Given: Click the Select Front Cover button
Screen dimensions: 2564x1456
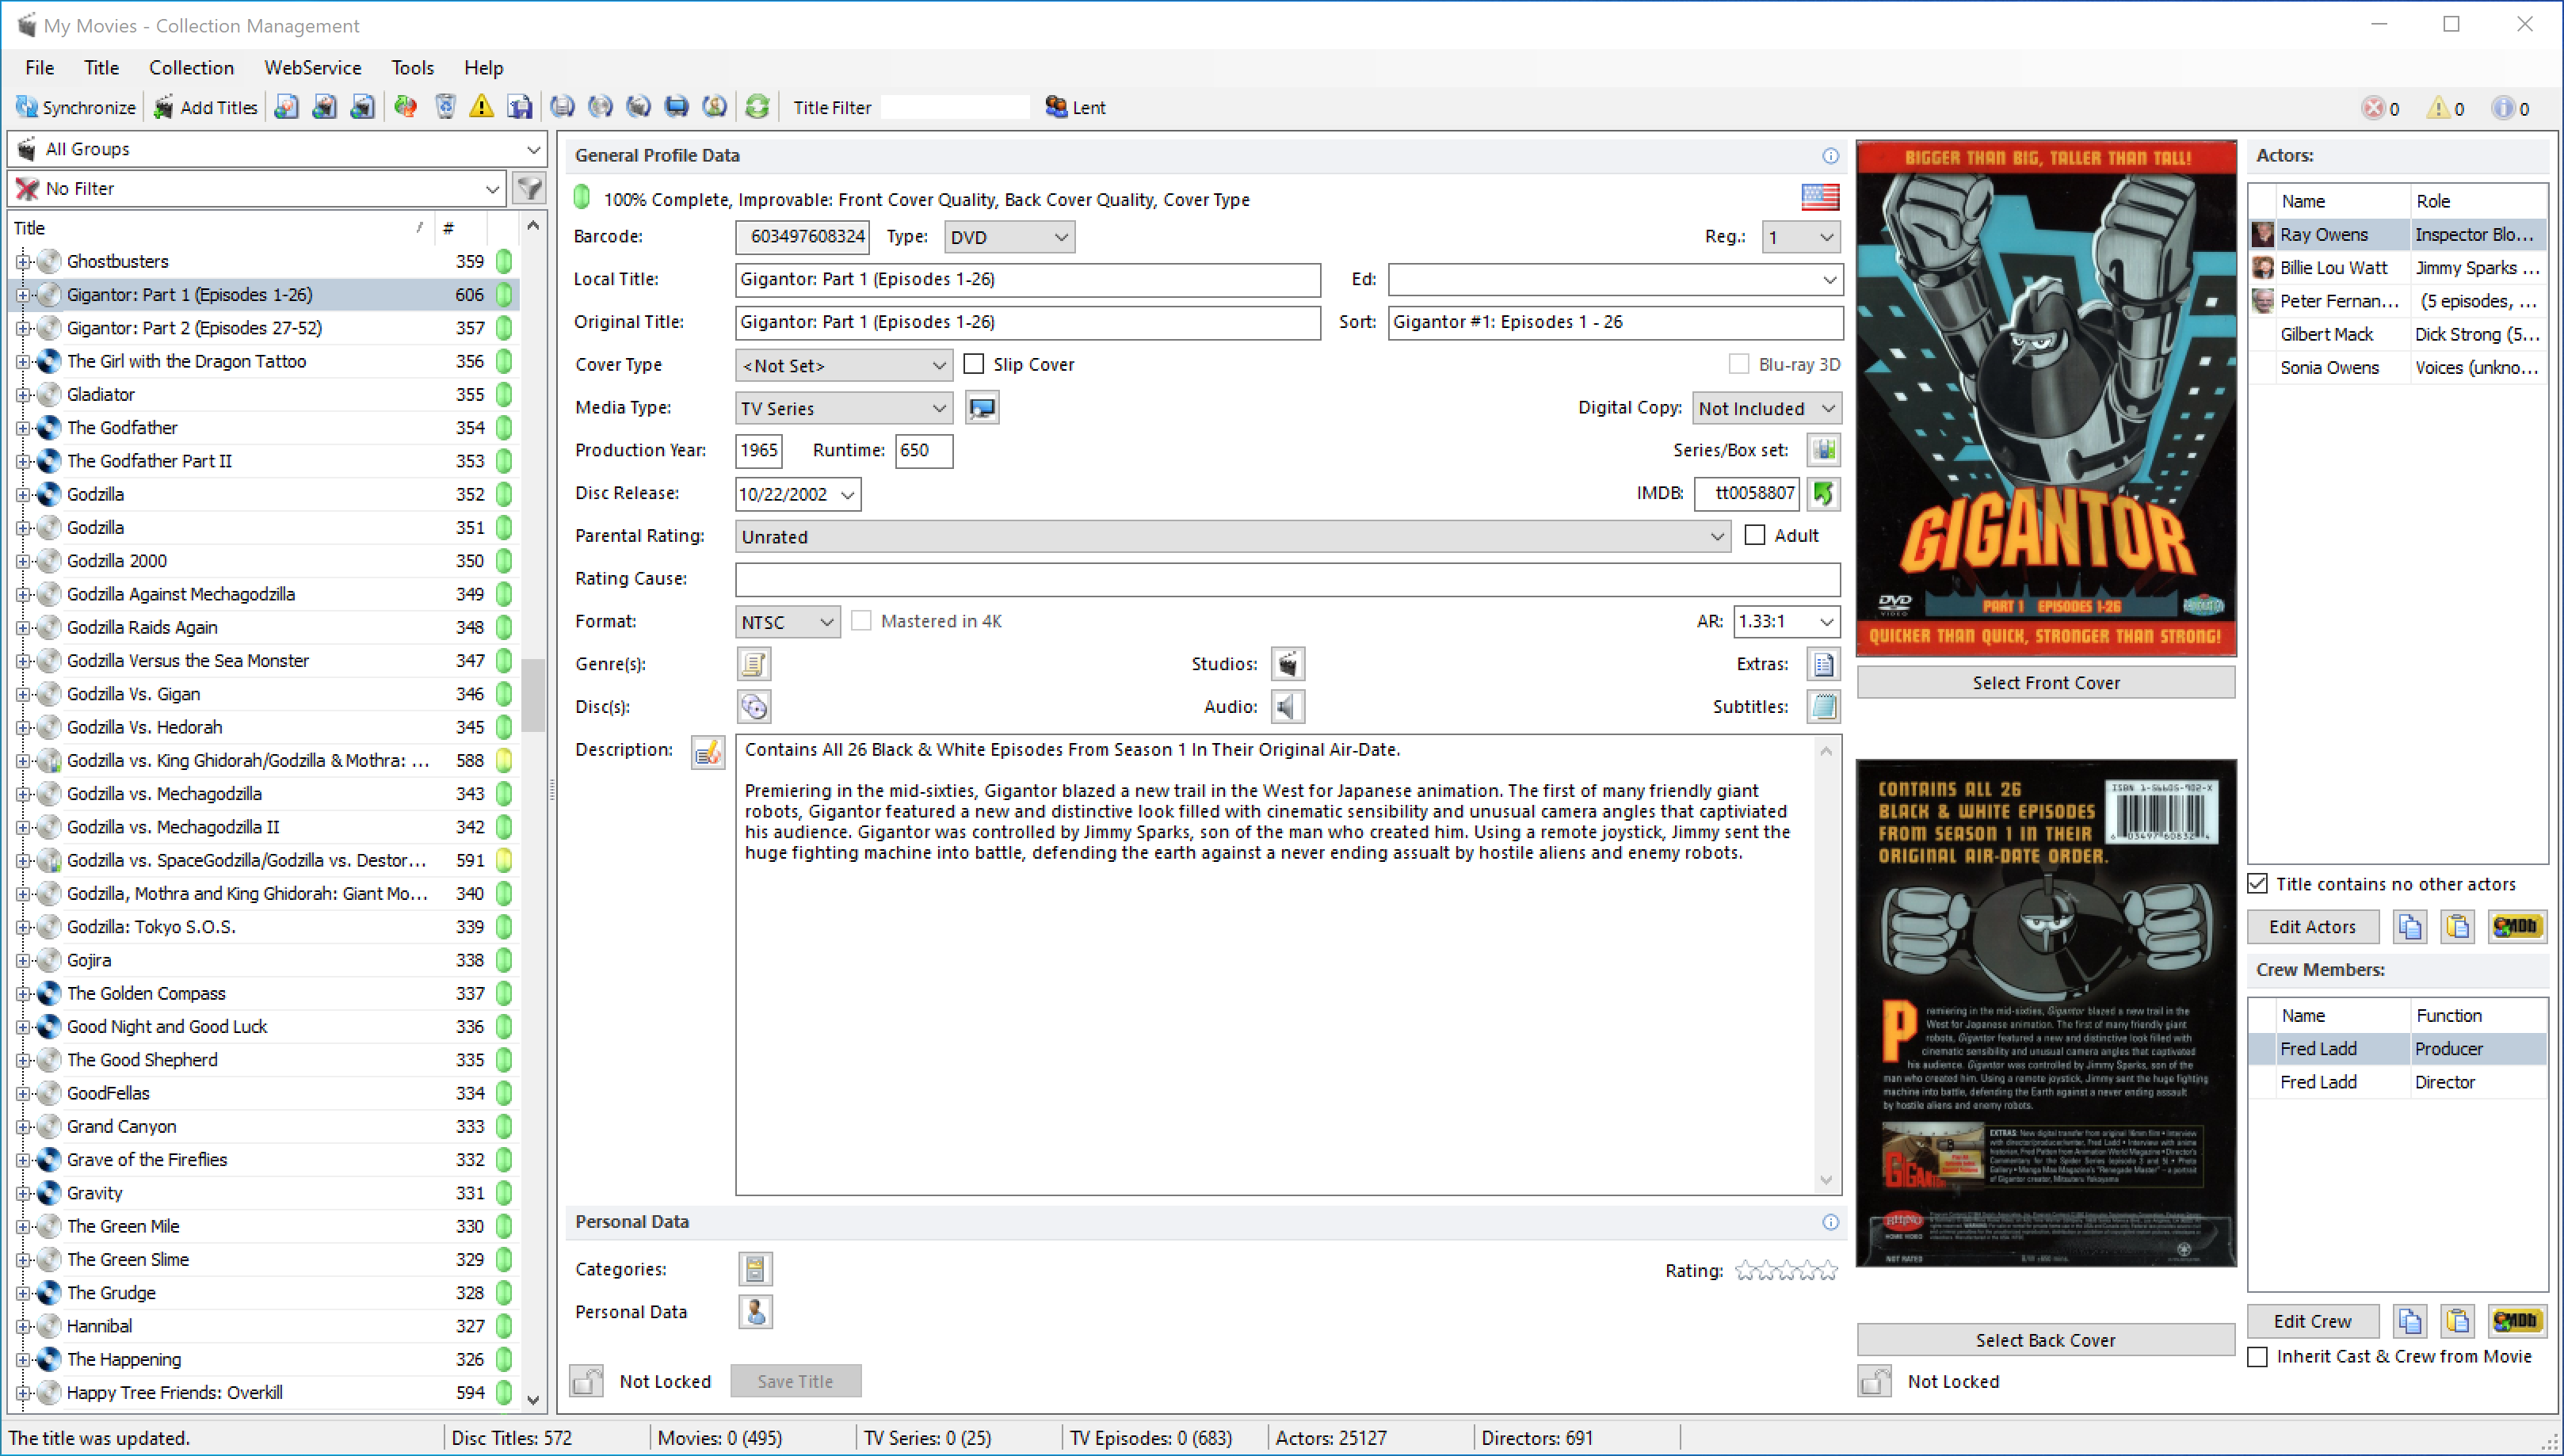Looking at the screenshot, I should pos(2046,682).
